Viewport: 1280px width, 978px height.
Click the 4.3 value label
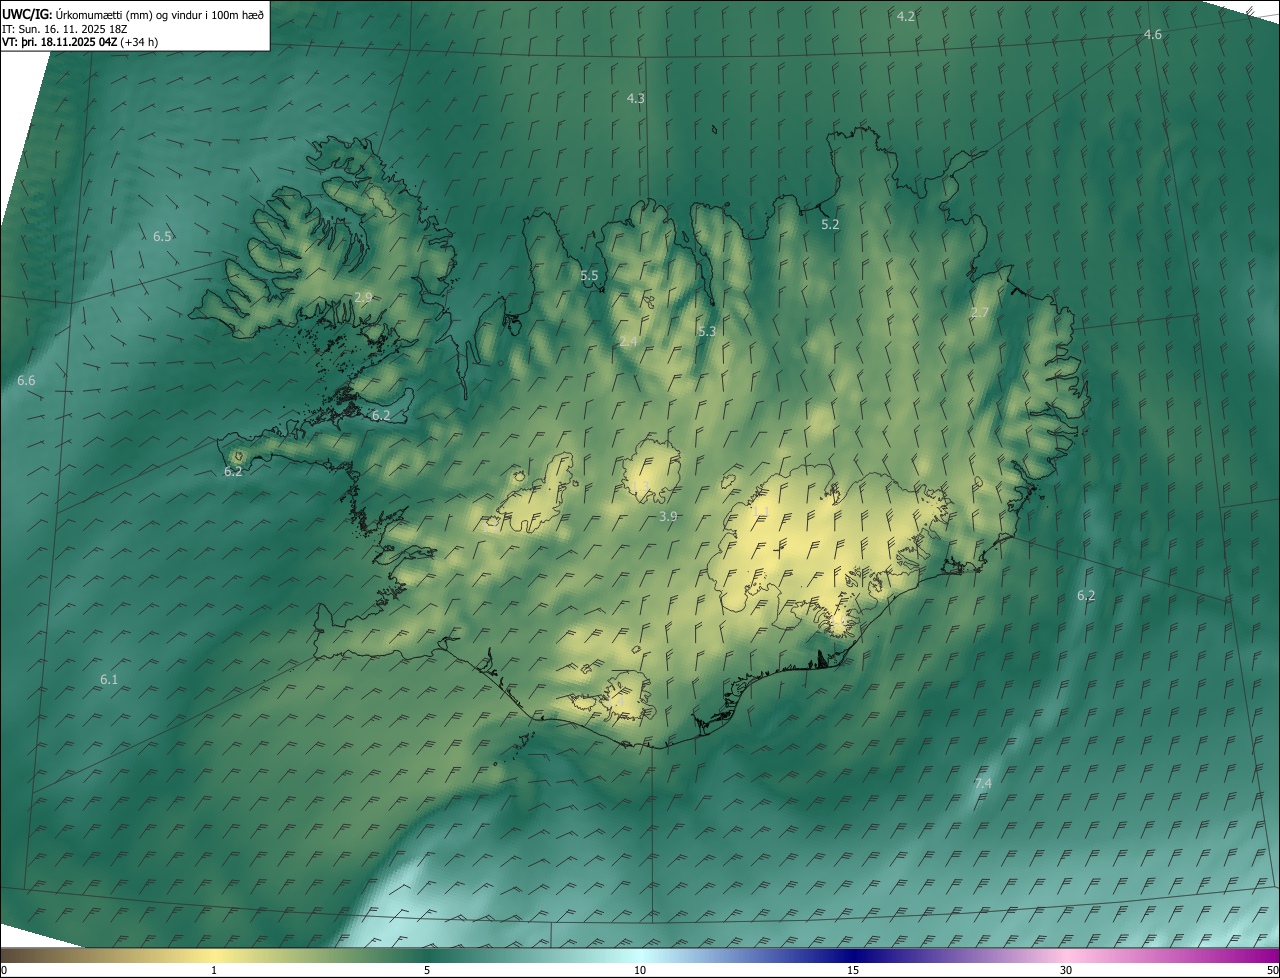(635, 98)
